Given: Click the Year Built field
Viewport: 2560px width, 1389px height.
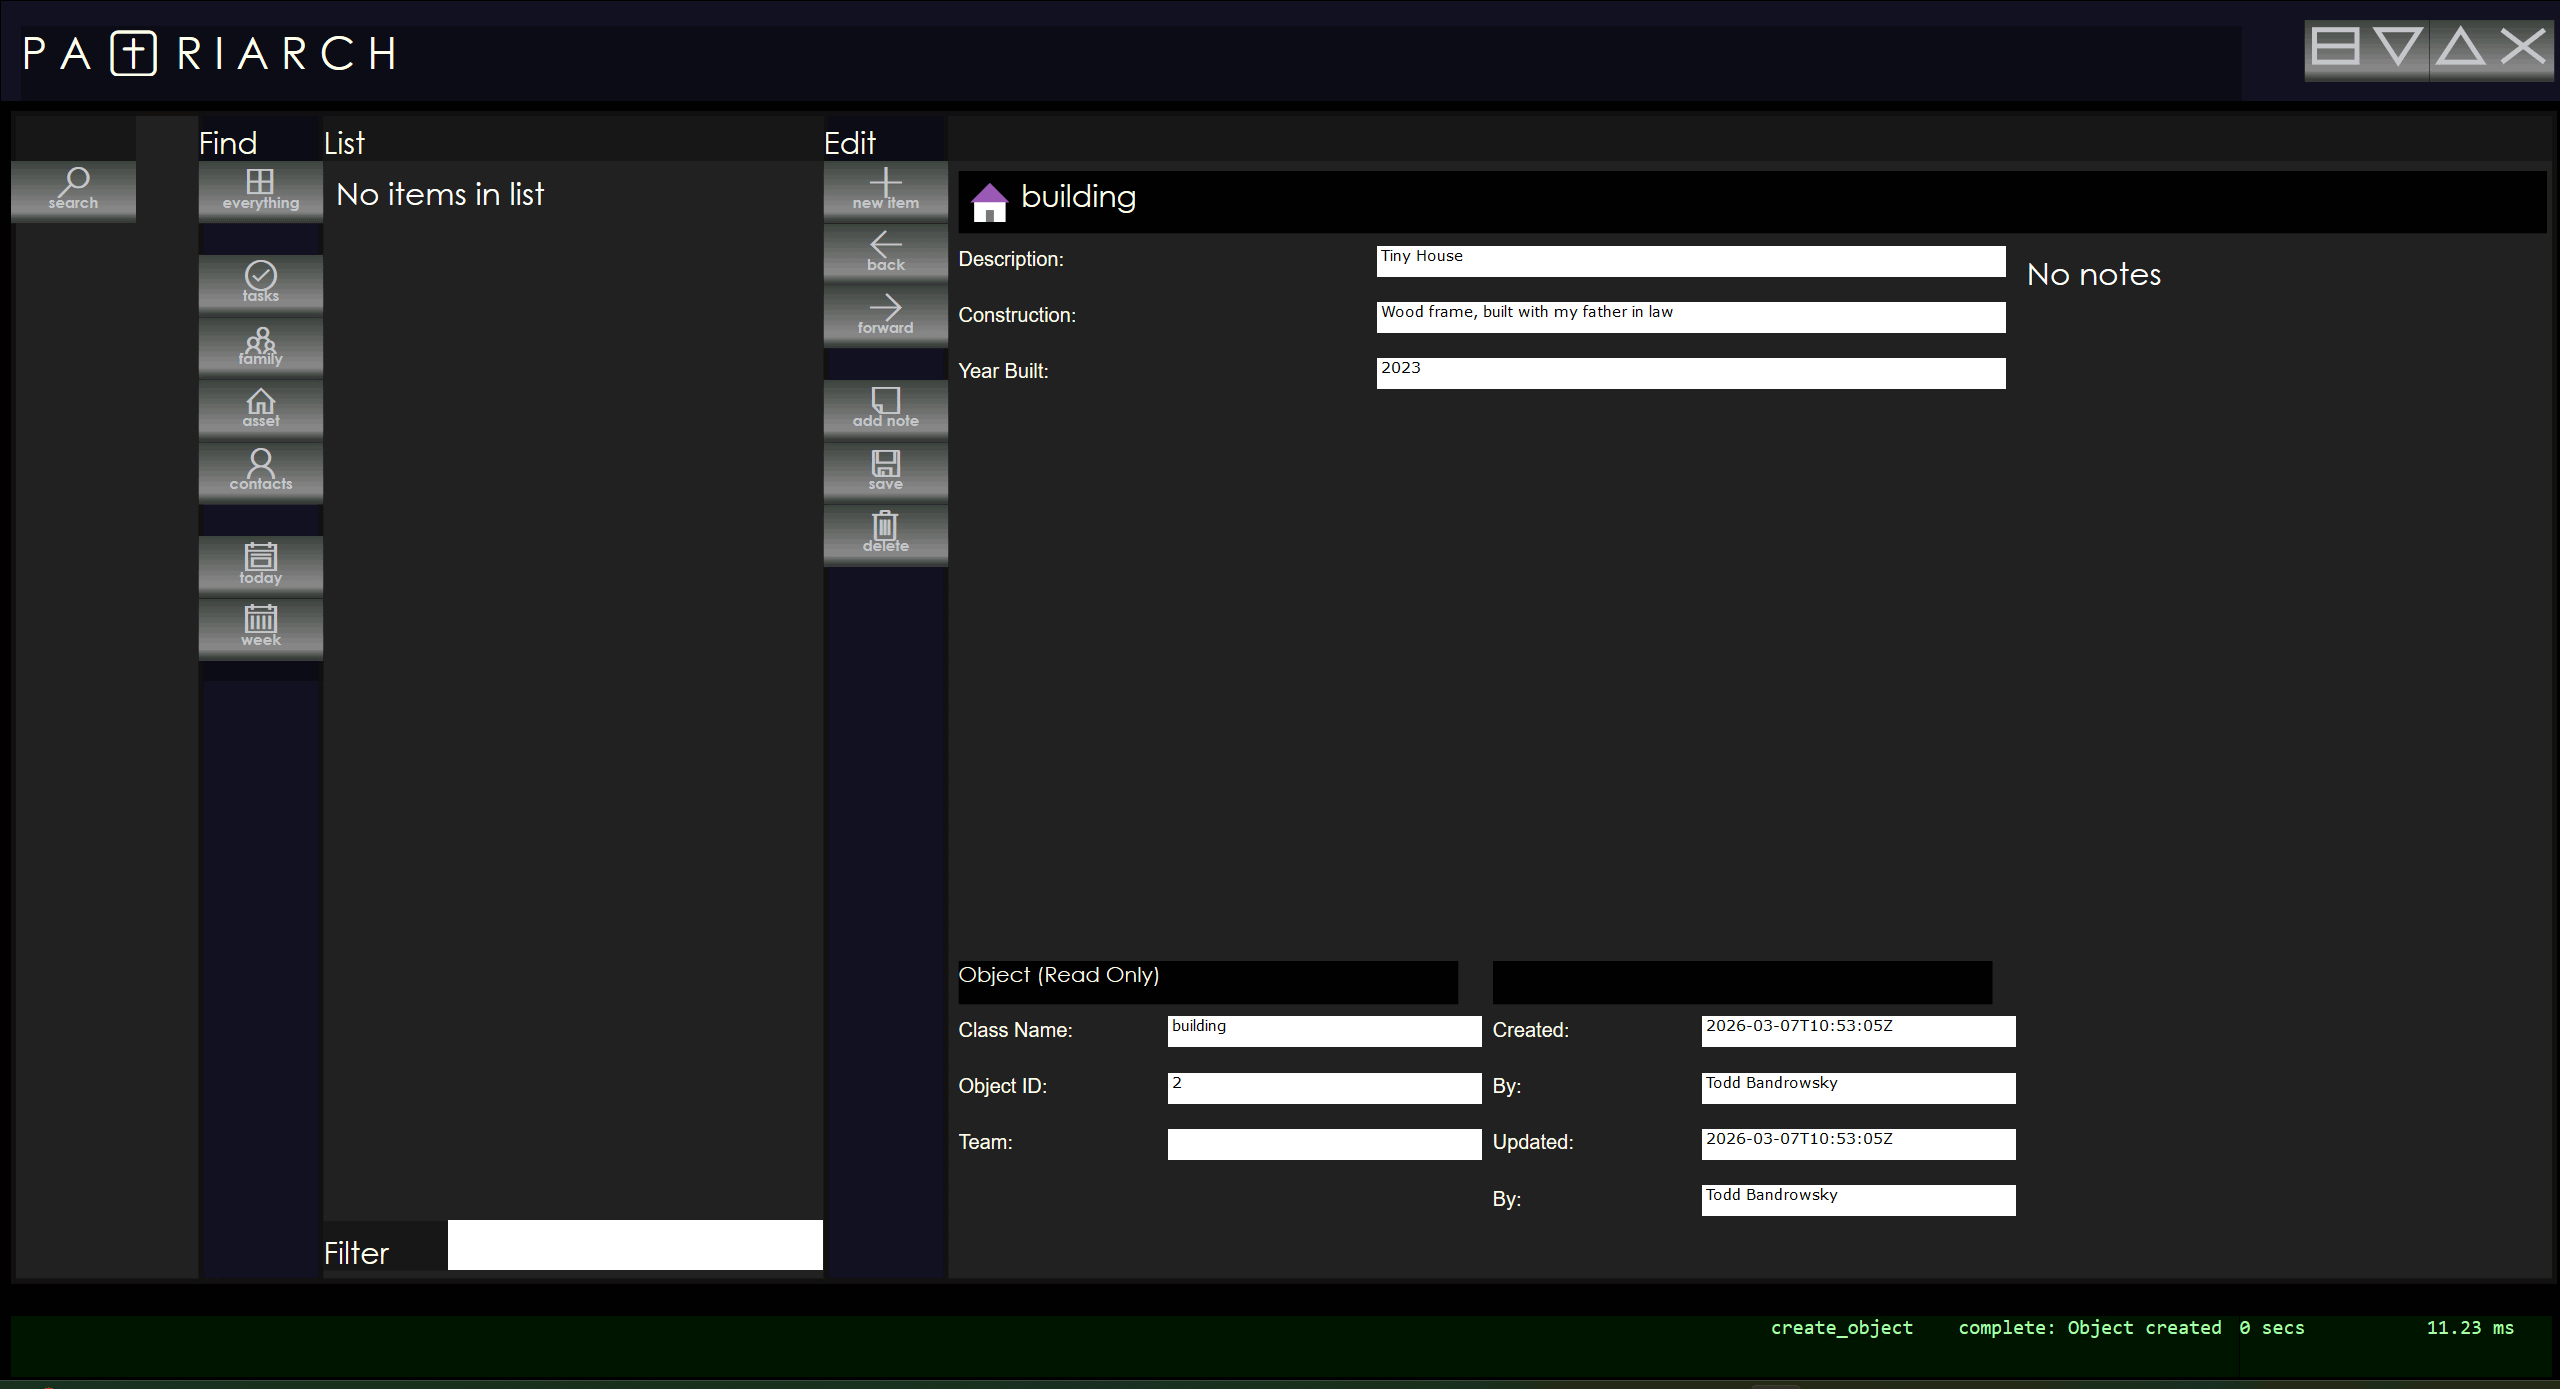Looking at the screenshot, I should [x=1690, y=373].
